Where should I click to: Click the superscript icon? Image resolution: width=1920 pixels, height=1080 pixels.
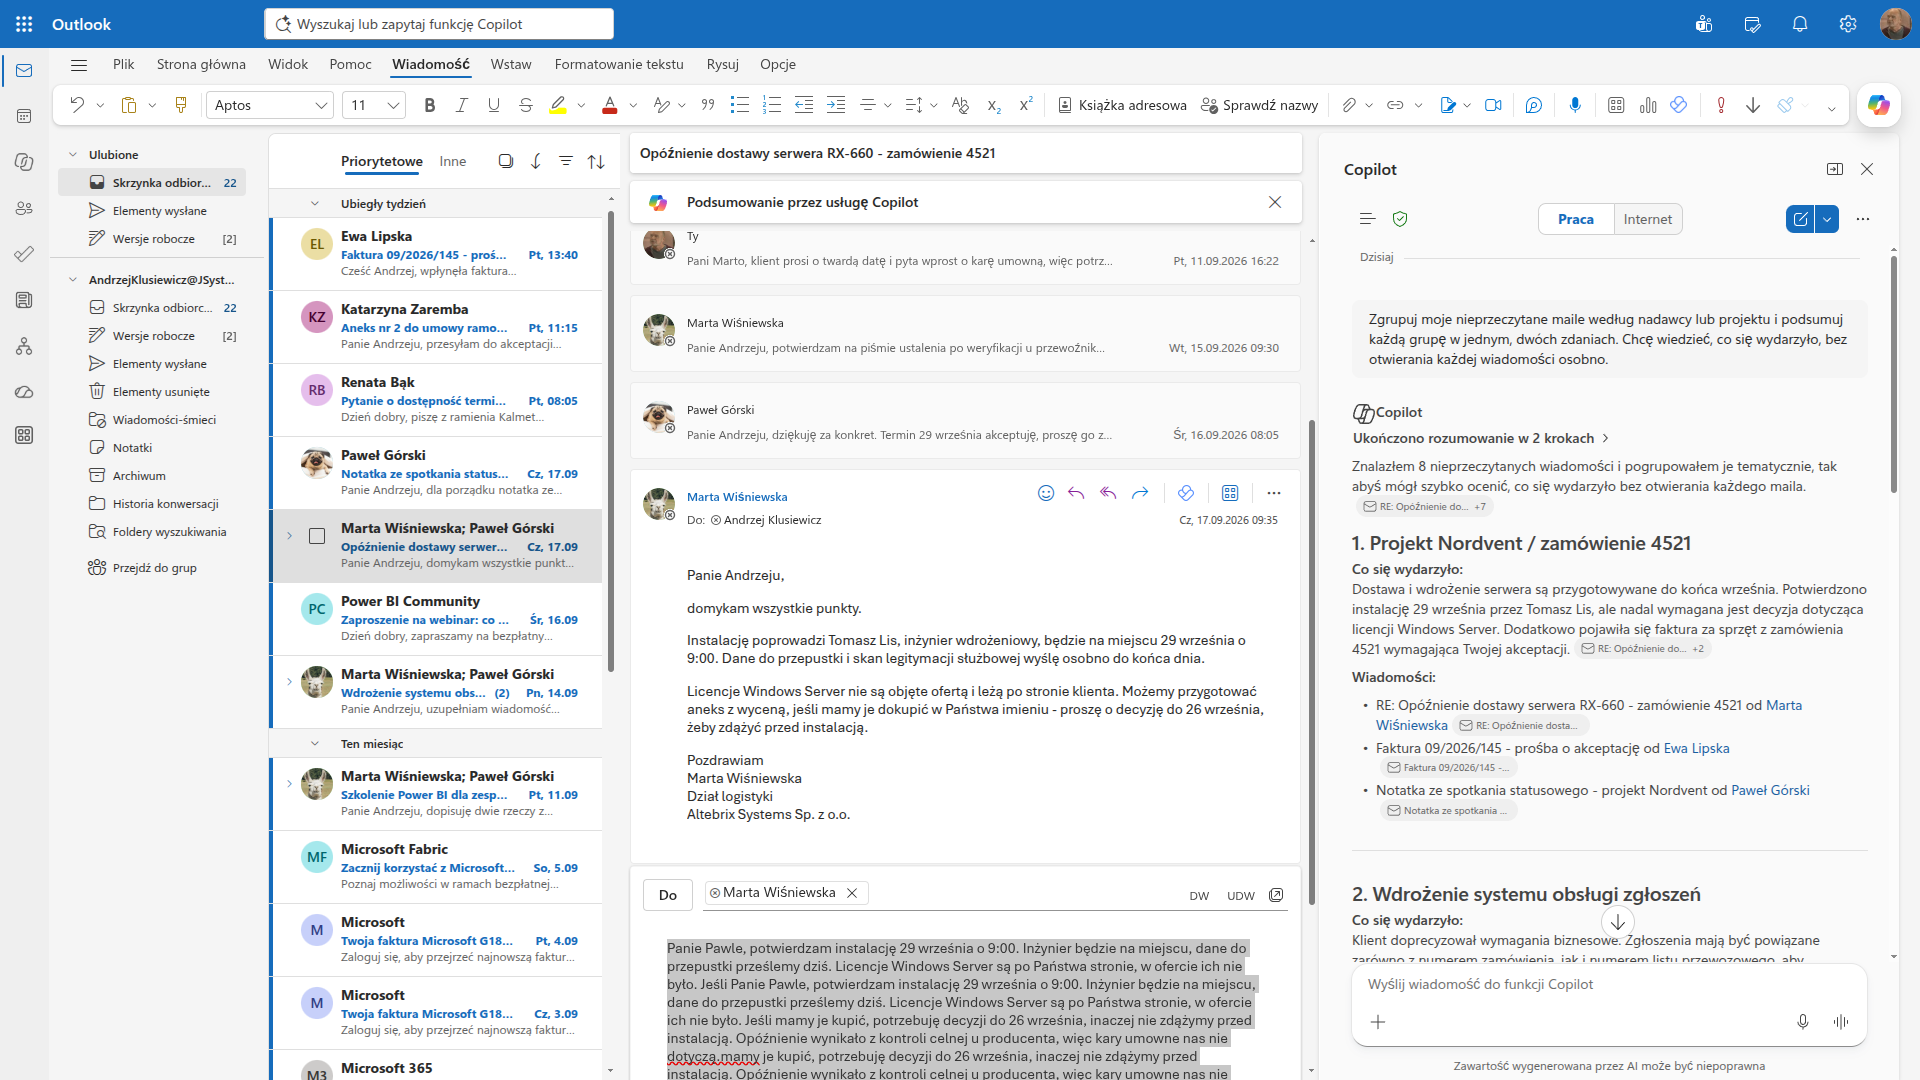coord(1026,105)
